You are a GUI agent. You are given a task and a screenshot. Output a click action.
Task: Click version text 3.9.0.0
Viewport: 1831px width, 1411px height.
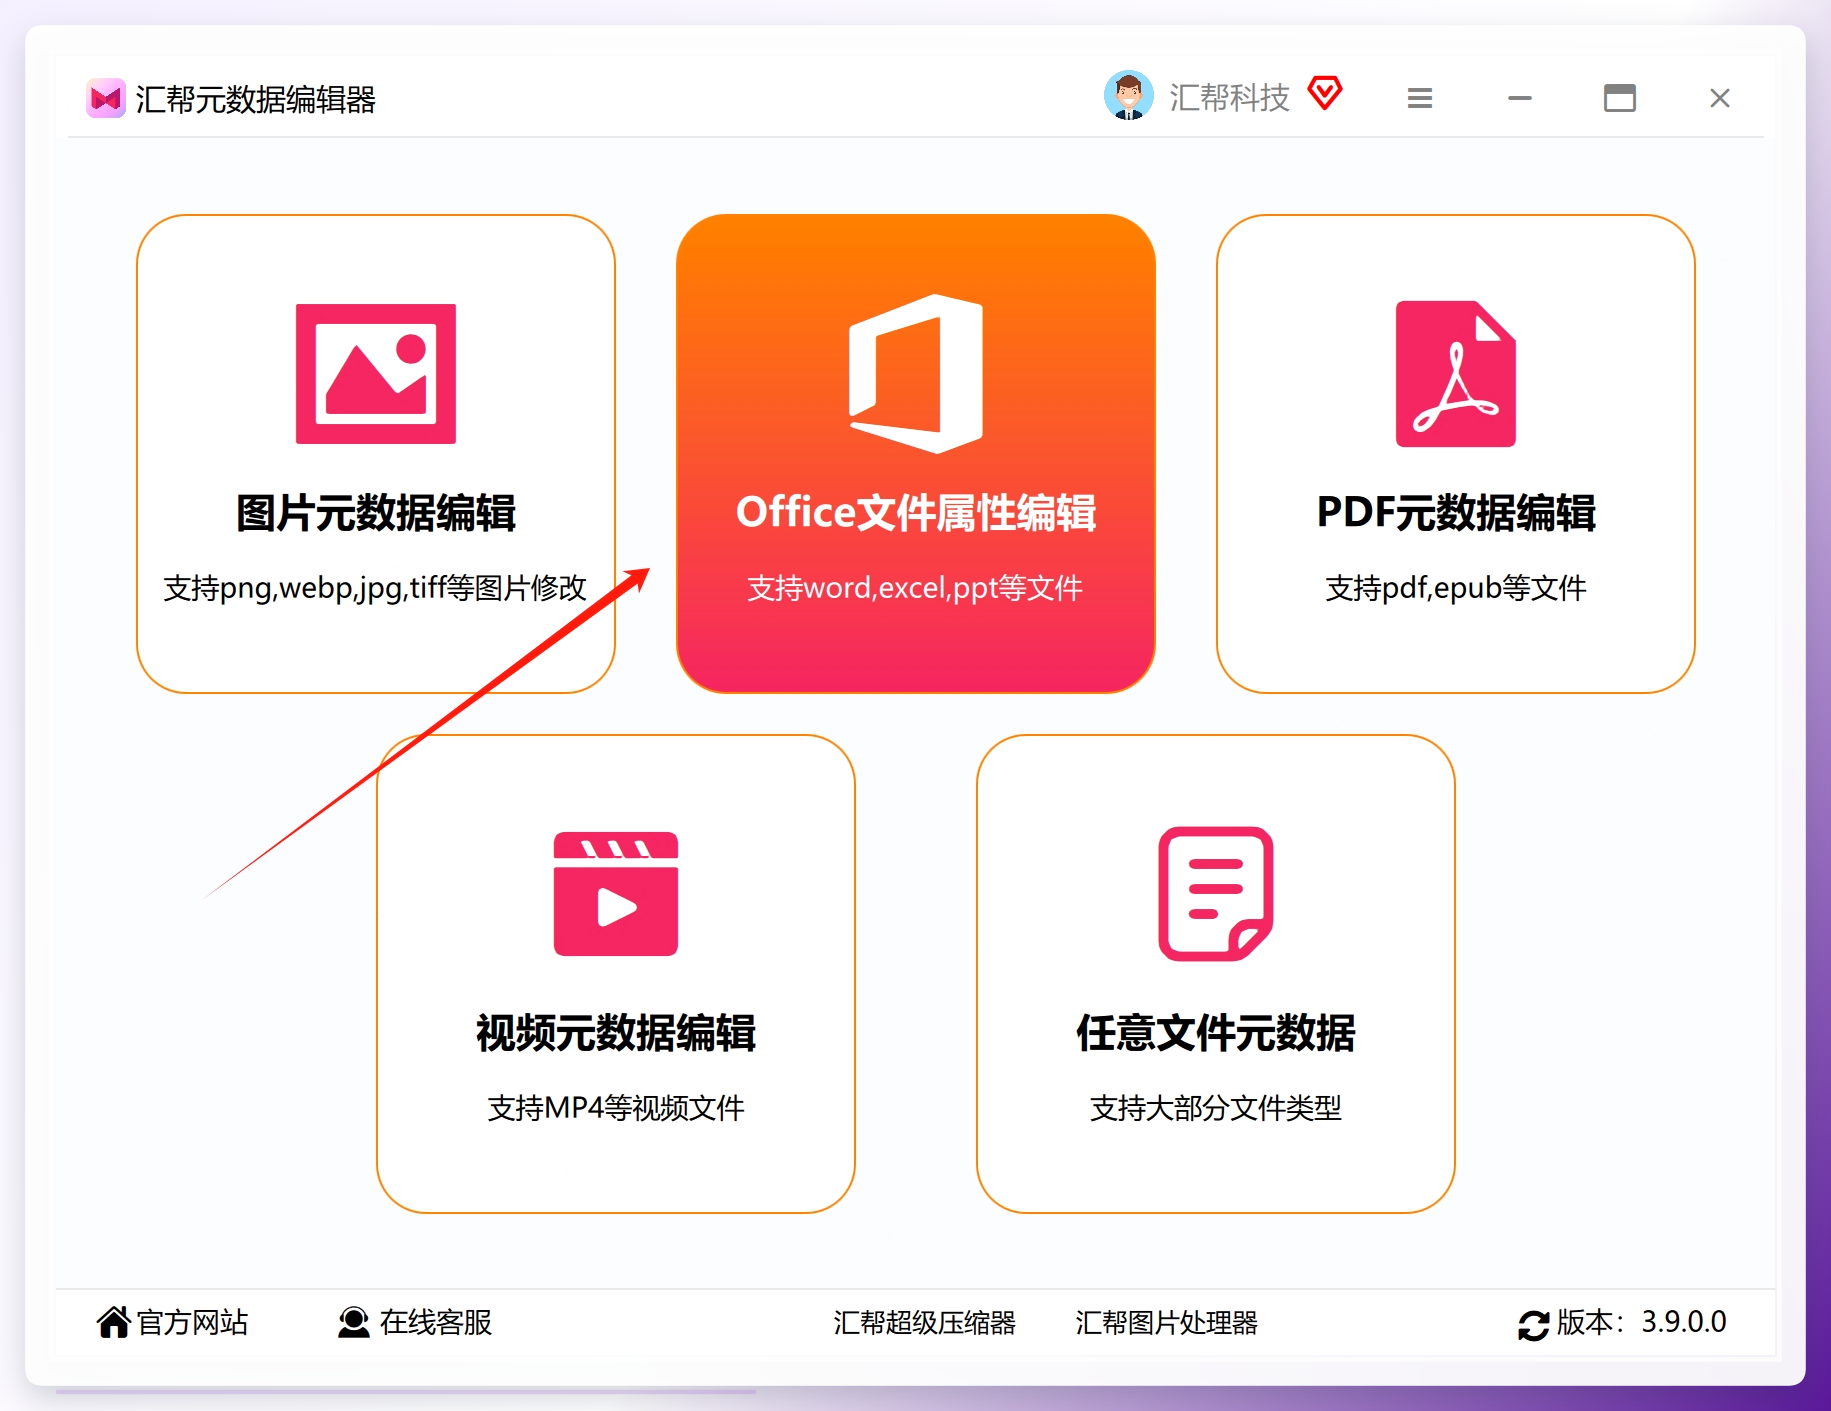click(x=1684, y=1322)
